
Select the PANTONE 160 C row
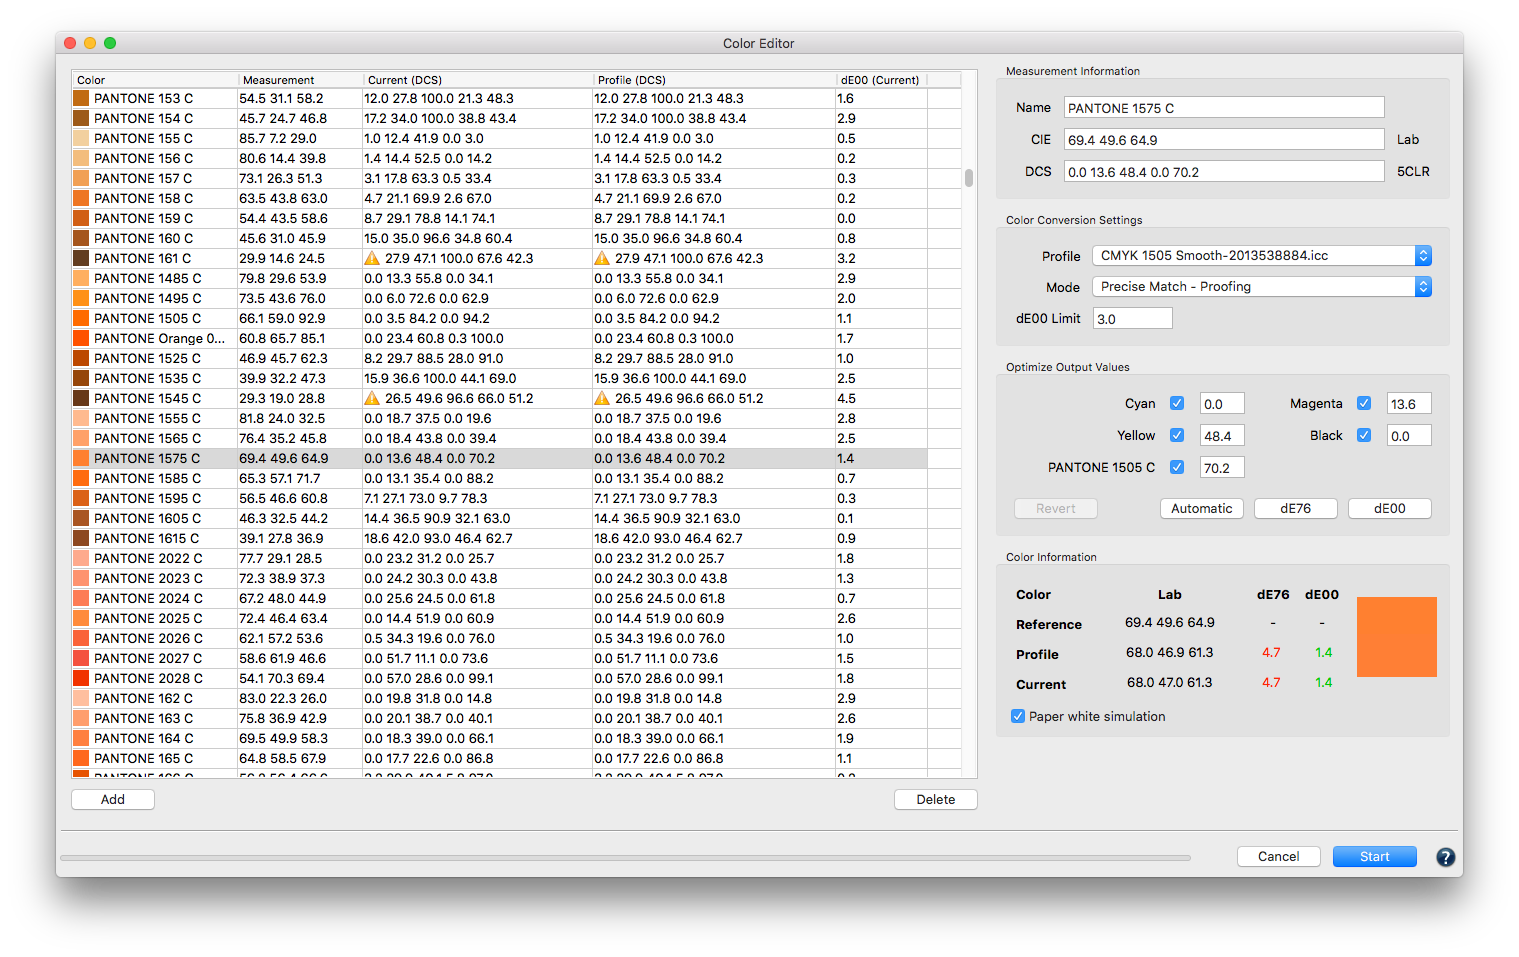(x=500, y=238)
